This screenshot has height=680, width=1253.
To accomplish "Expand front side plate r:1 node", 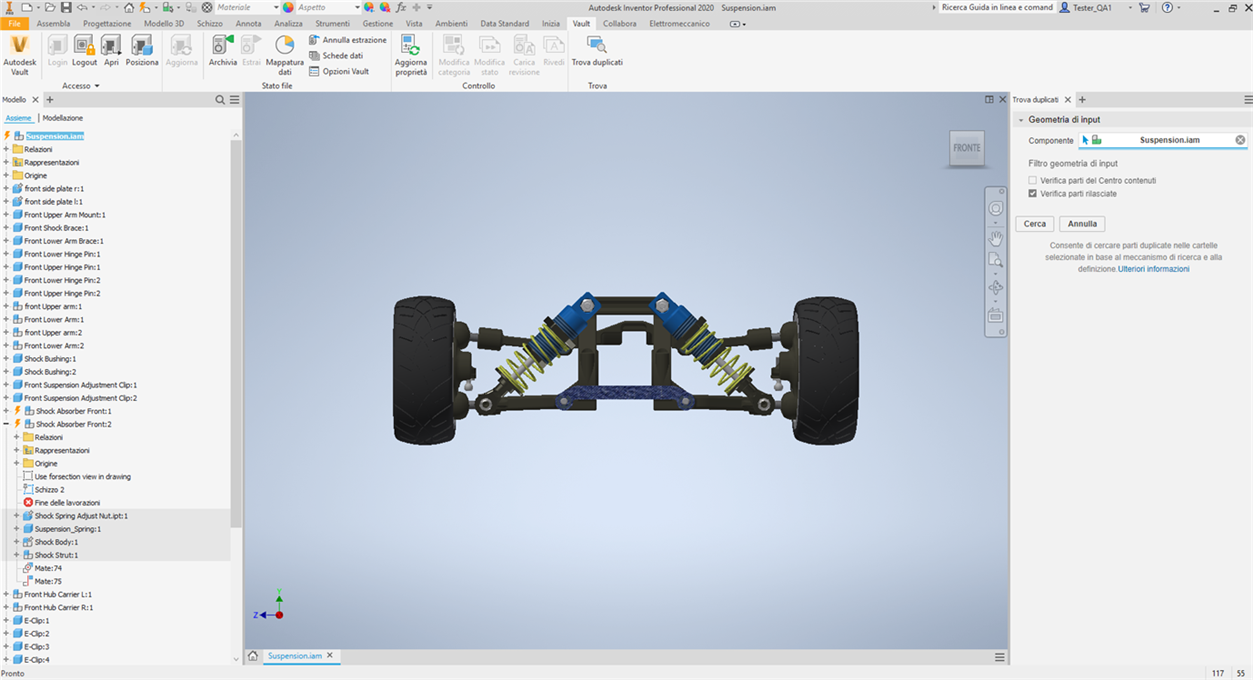I will 6,188.
